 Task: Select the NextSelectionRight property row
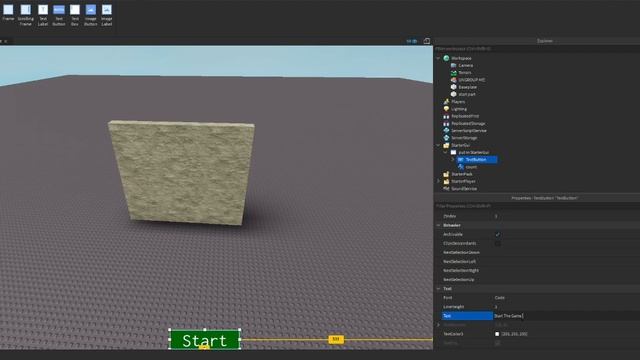tap(537, 270)
